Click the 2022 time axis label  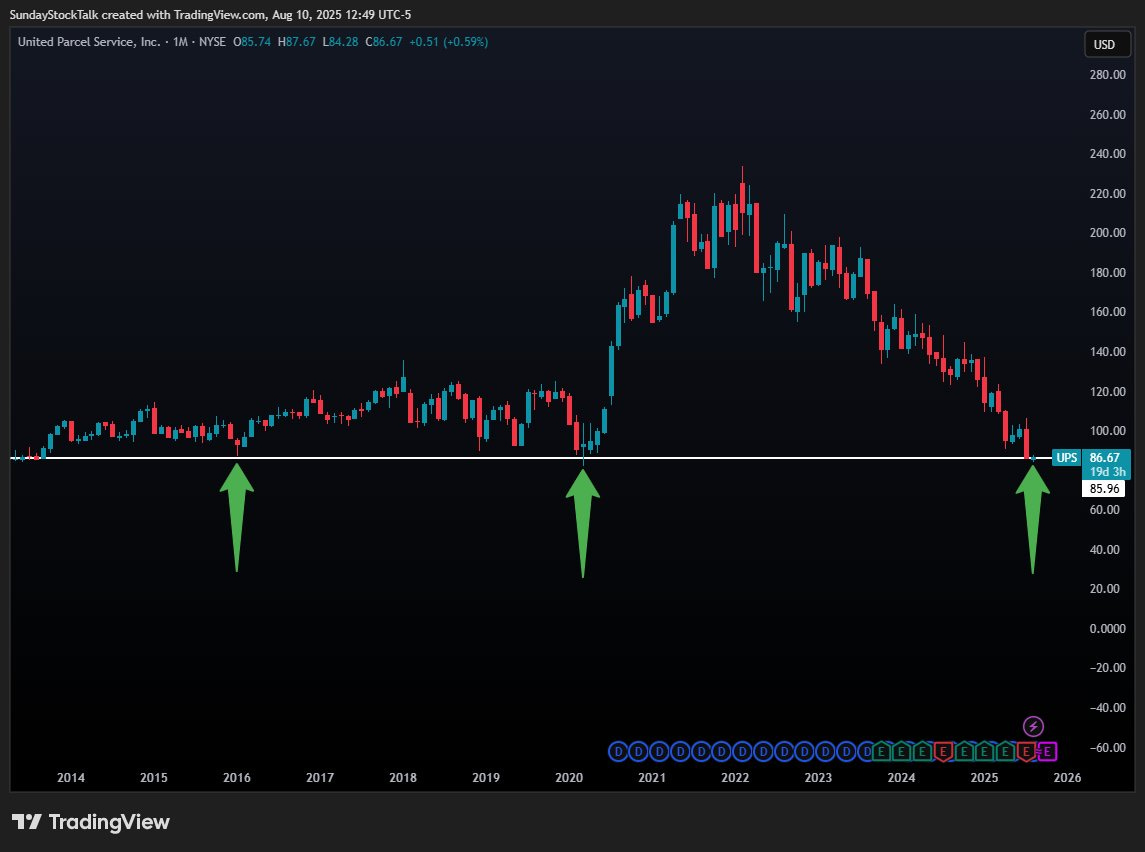[735, 778]
